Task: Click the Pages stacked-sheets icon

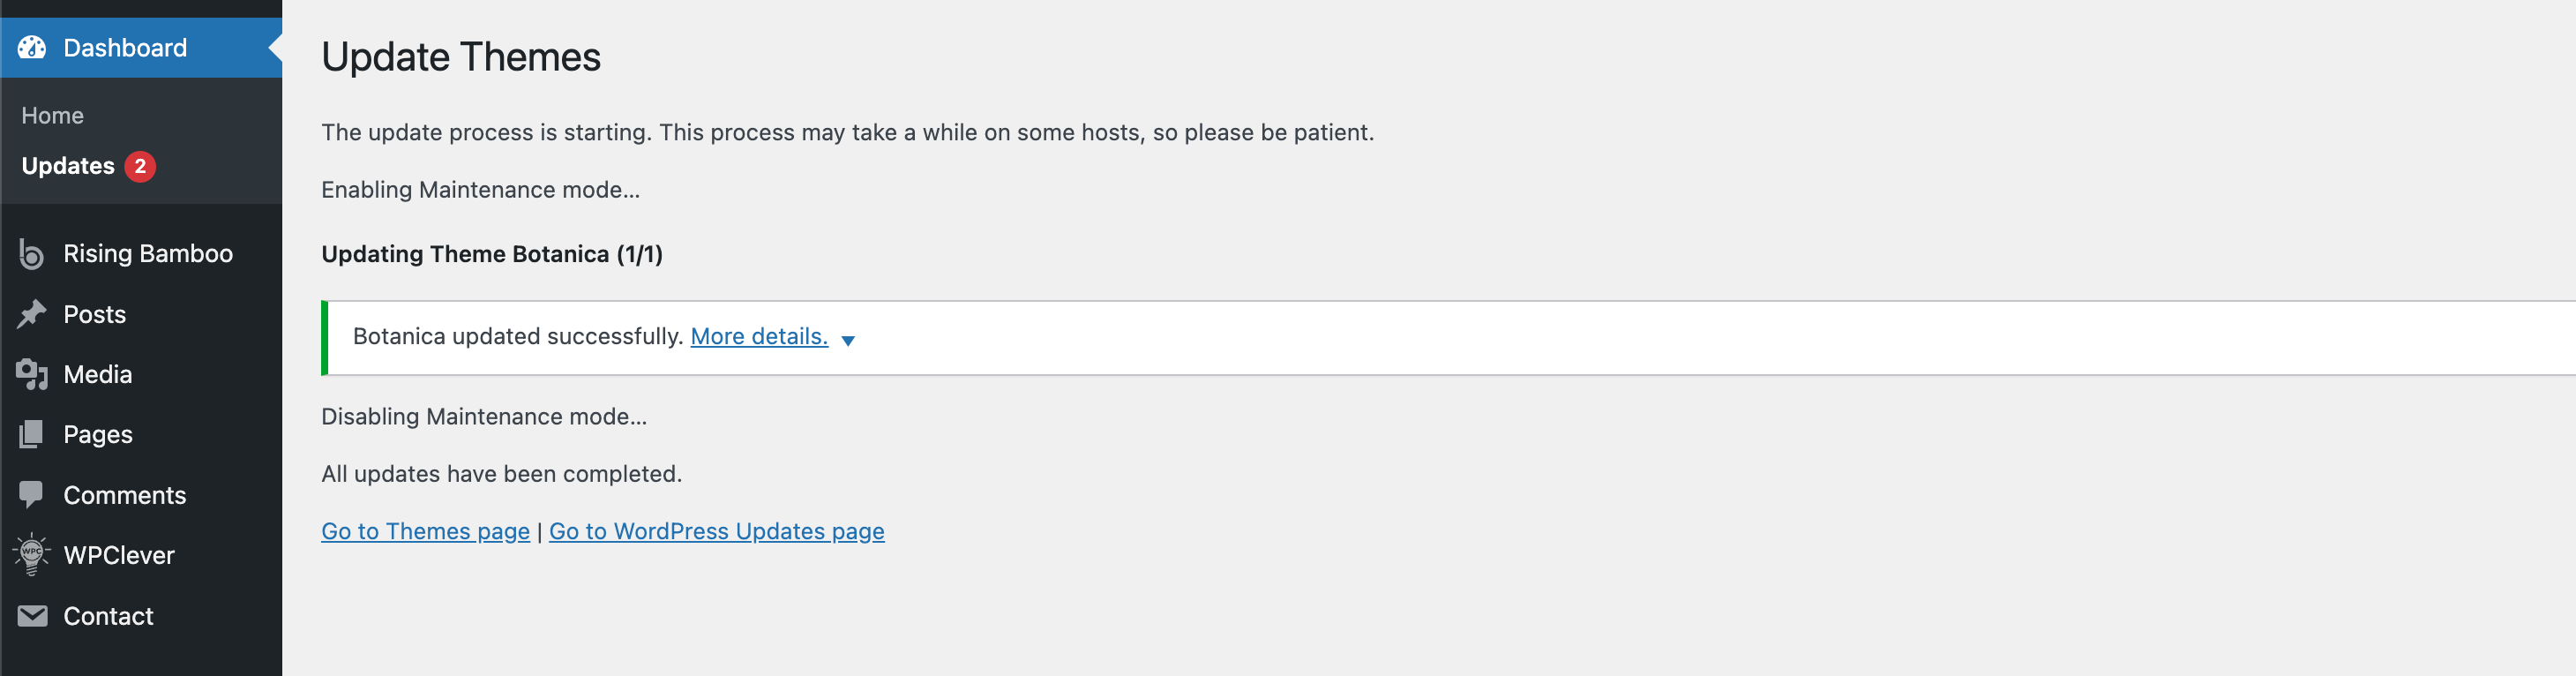Action: pos(32,434)
